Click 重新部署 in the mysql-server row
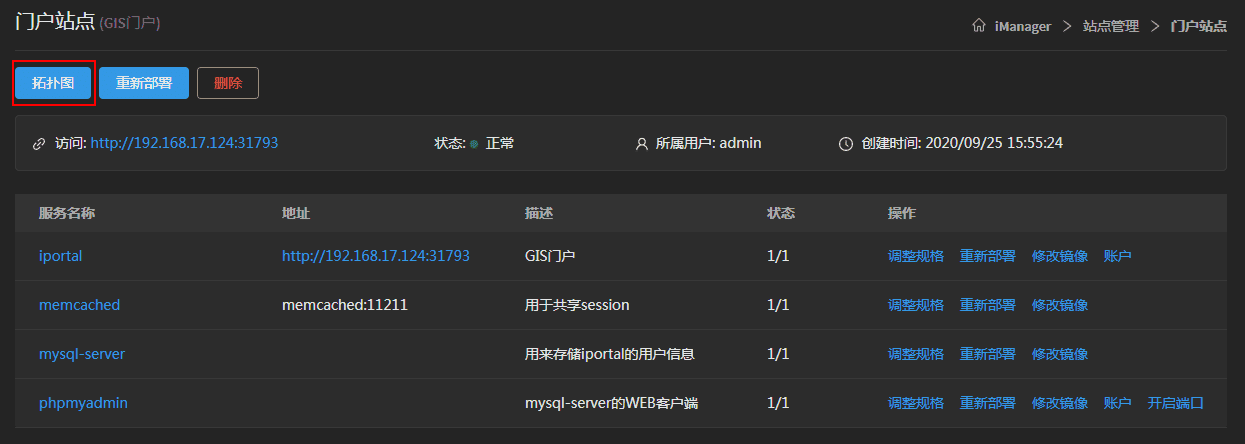The height and width of the screenshot is (444, 1245). point(987,354)
